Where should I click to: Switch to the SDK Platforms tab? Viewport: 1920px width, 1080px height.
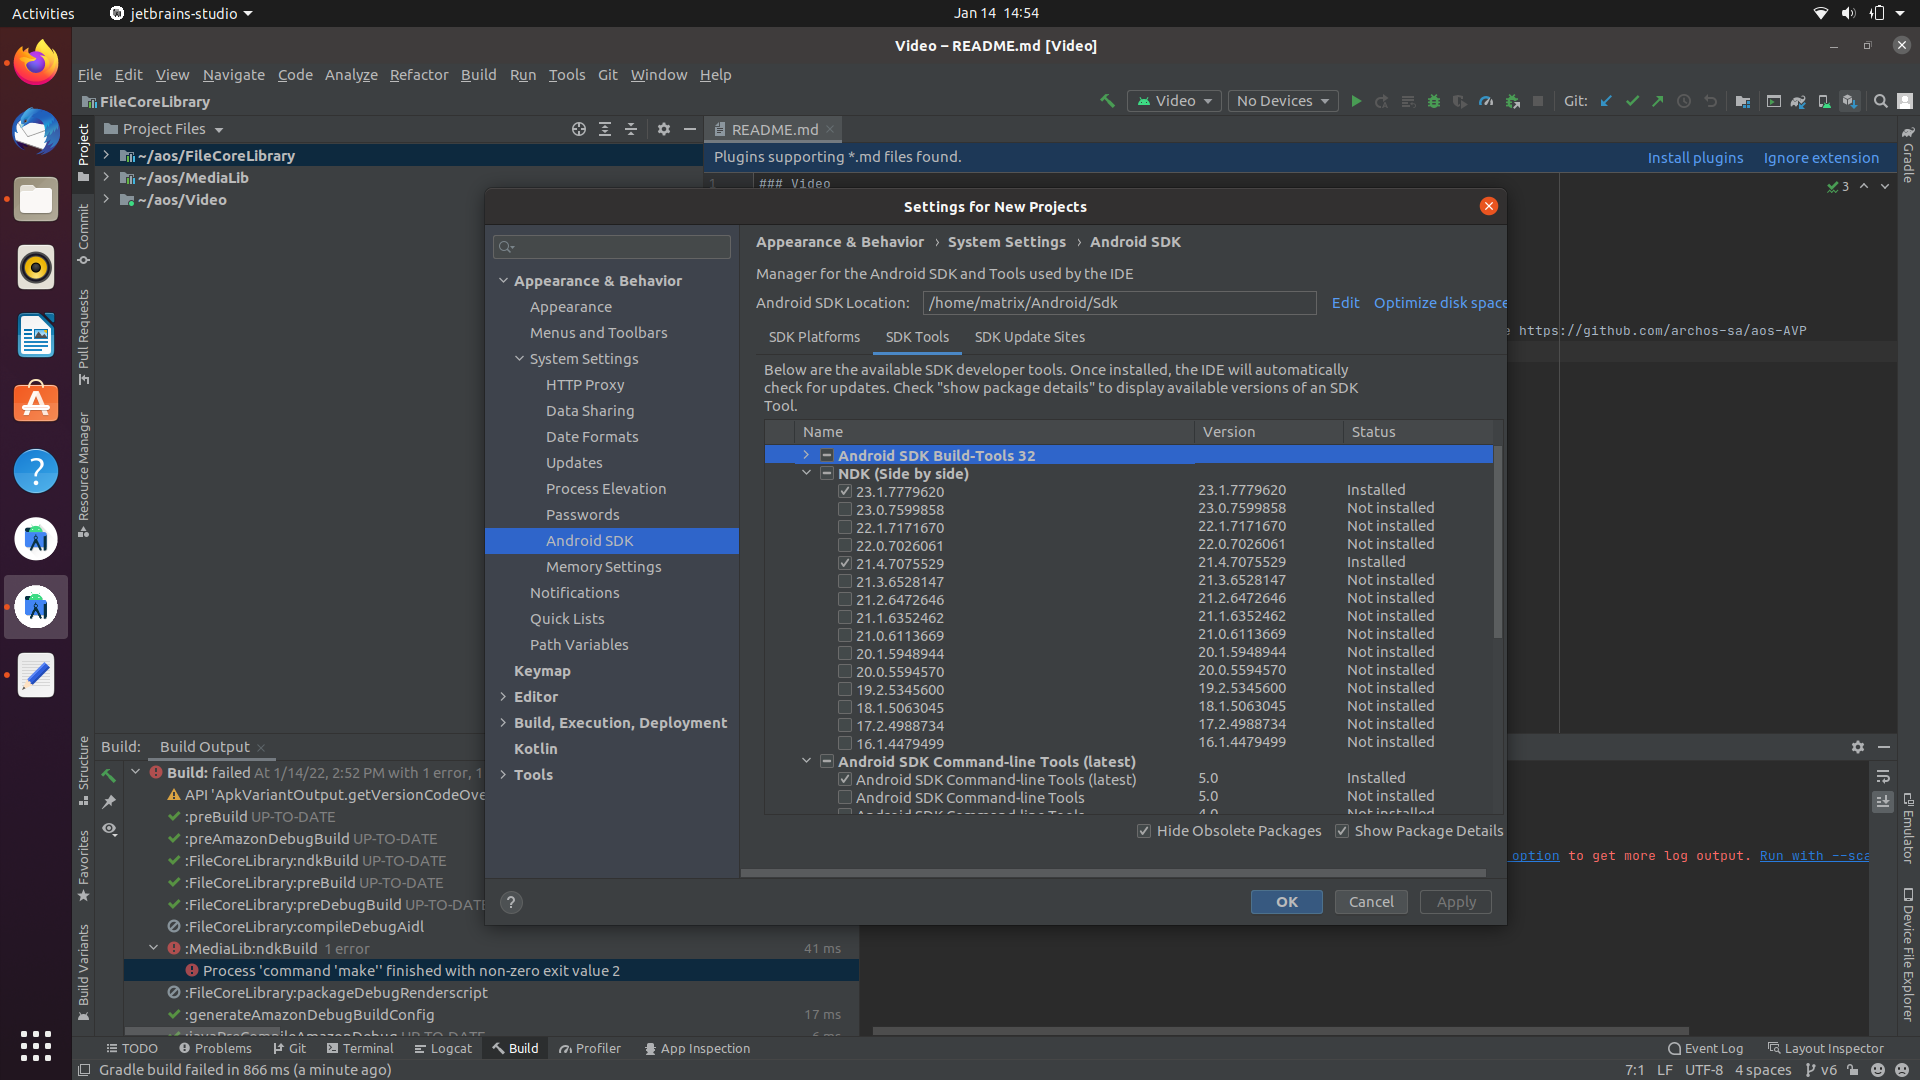point(814,337)
